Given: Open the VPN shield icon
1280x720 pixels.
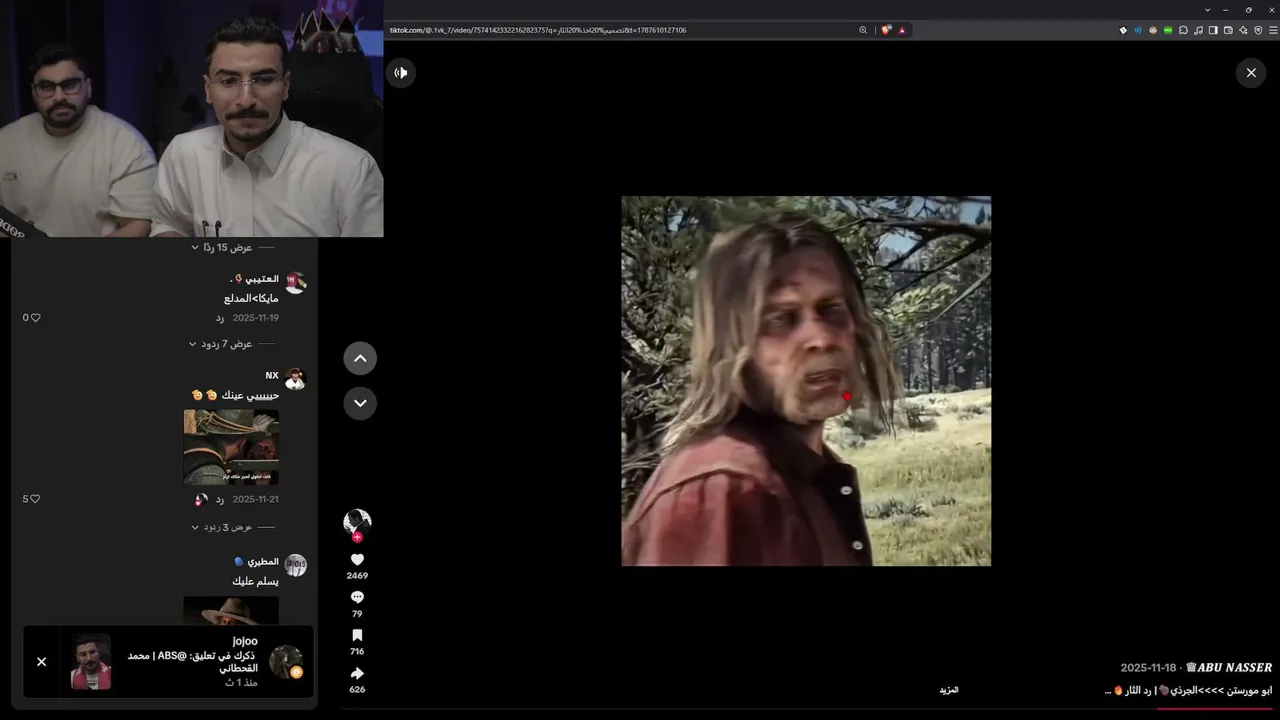Looking at the screenshot, I should tap(1257, 30).
